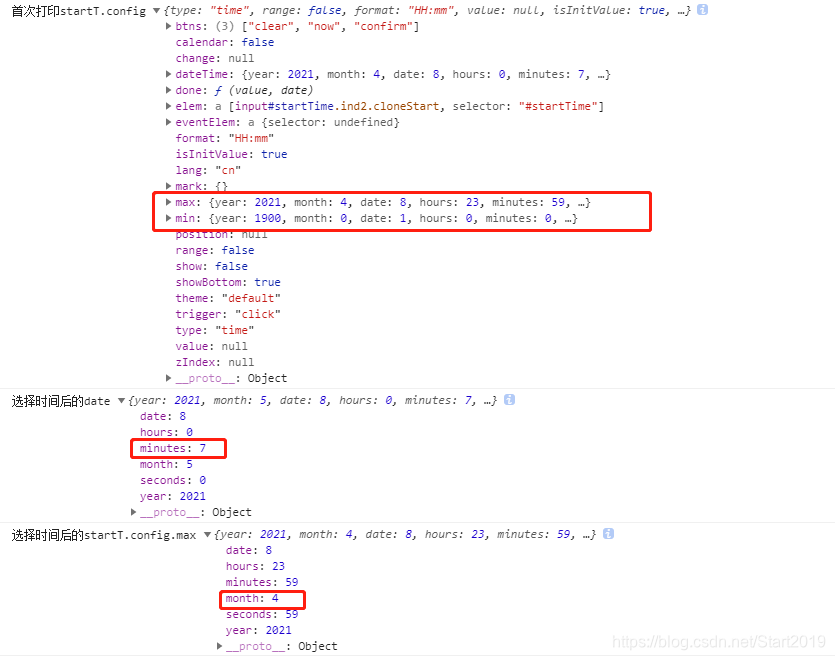Select 'year: 2021' in date object
The image size is (835, 660).
(x=173, y=496)
